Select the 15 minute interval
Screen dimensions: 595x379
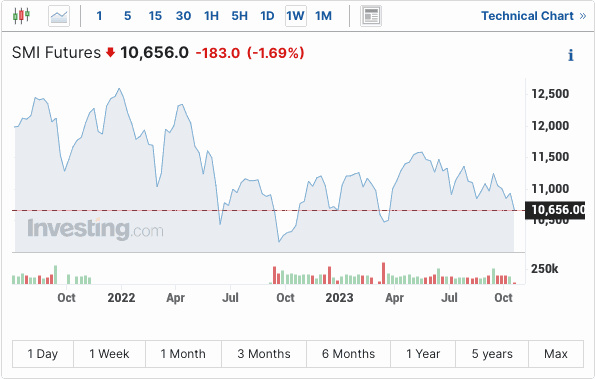coord(155,16)
